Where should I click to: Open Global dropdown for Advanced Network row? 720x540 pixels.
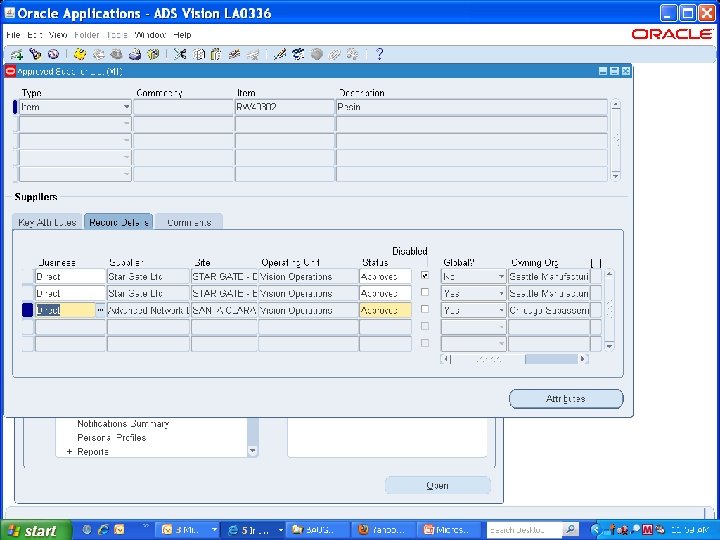point(501,310)
